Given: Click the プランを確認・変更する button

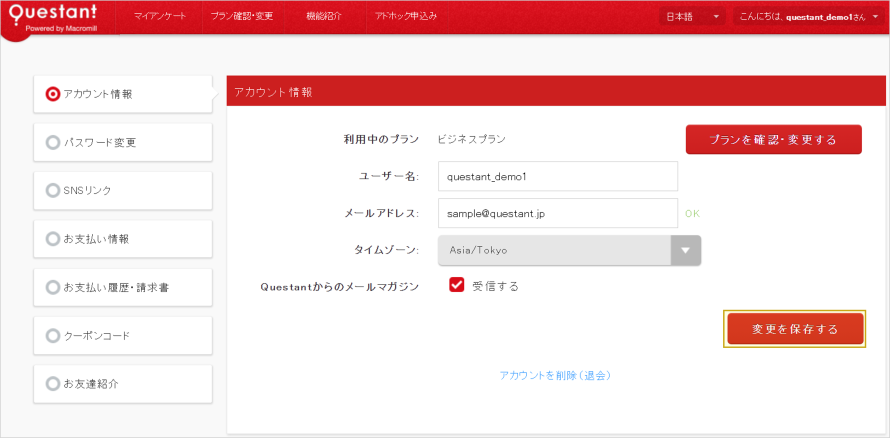Looking at the screenshot, I should pyautogui.click(x=773, y=139).
